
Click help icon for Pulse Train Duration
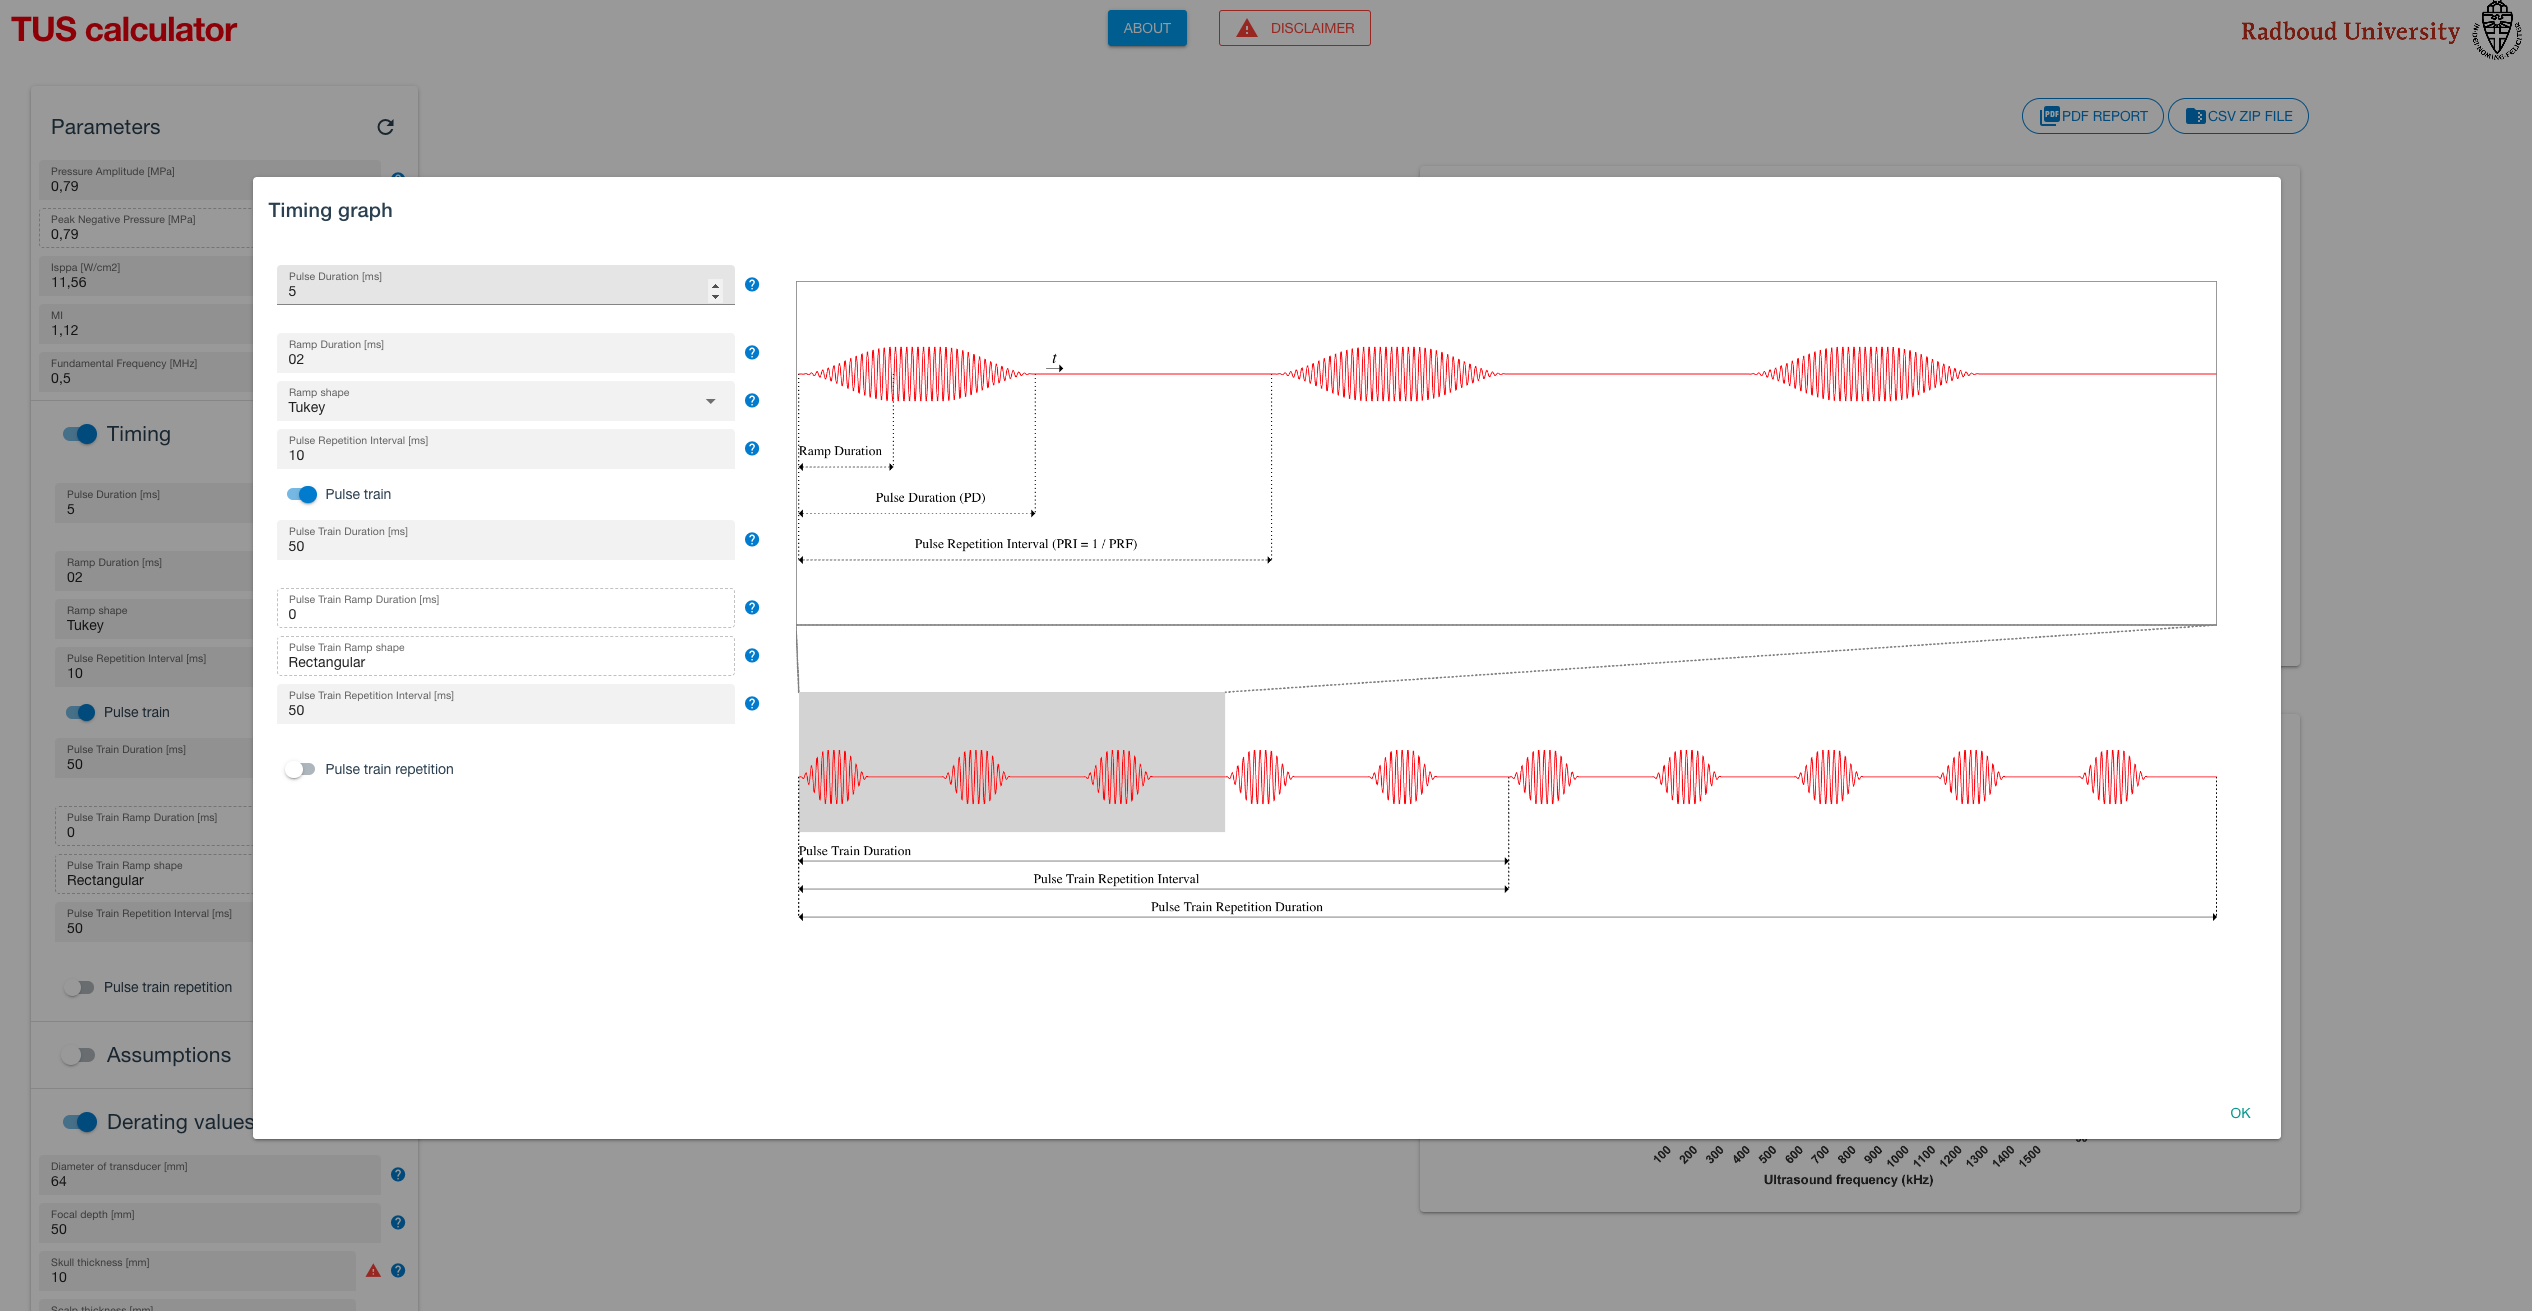pyautogui.click(x=752, y=540)
